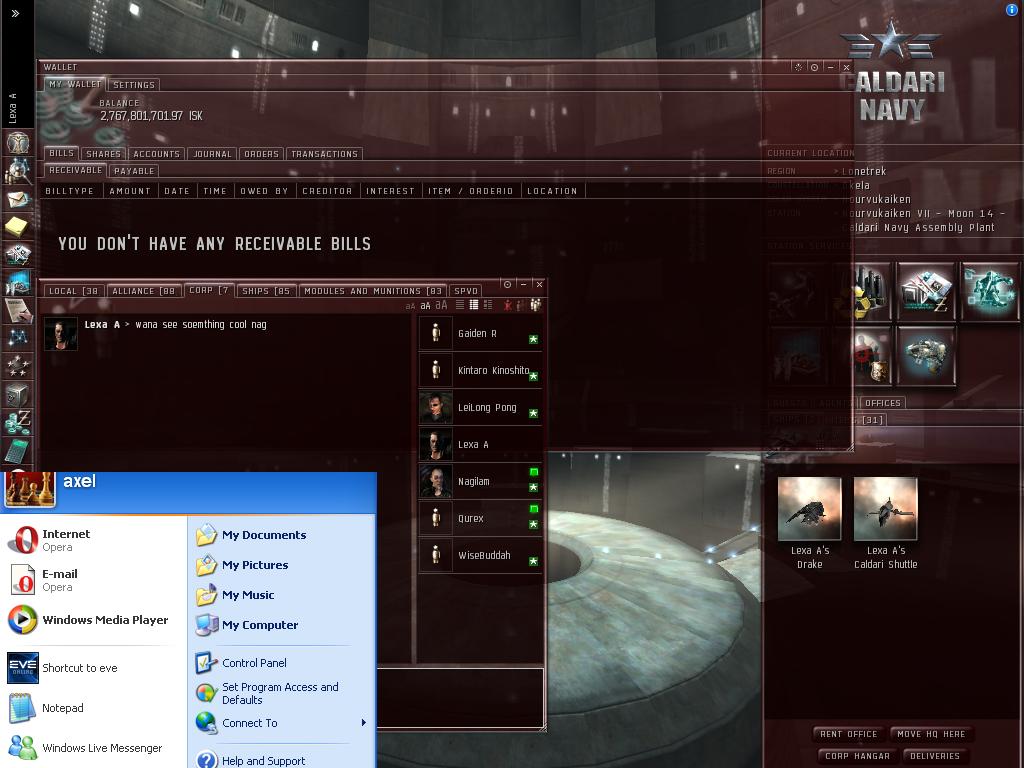Open the journal document-with-pen sidebar icon
Screen dimensions: 1024x768
[18, 310]
